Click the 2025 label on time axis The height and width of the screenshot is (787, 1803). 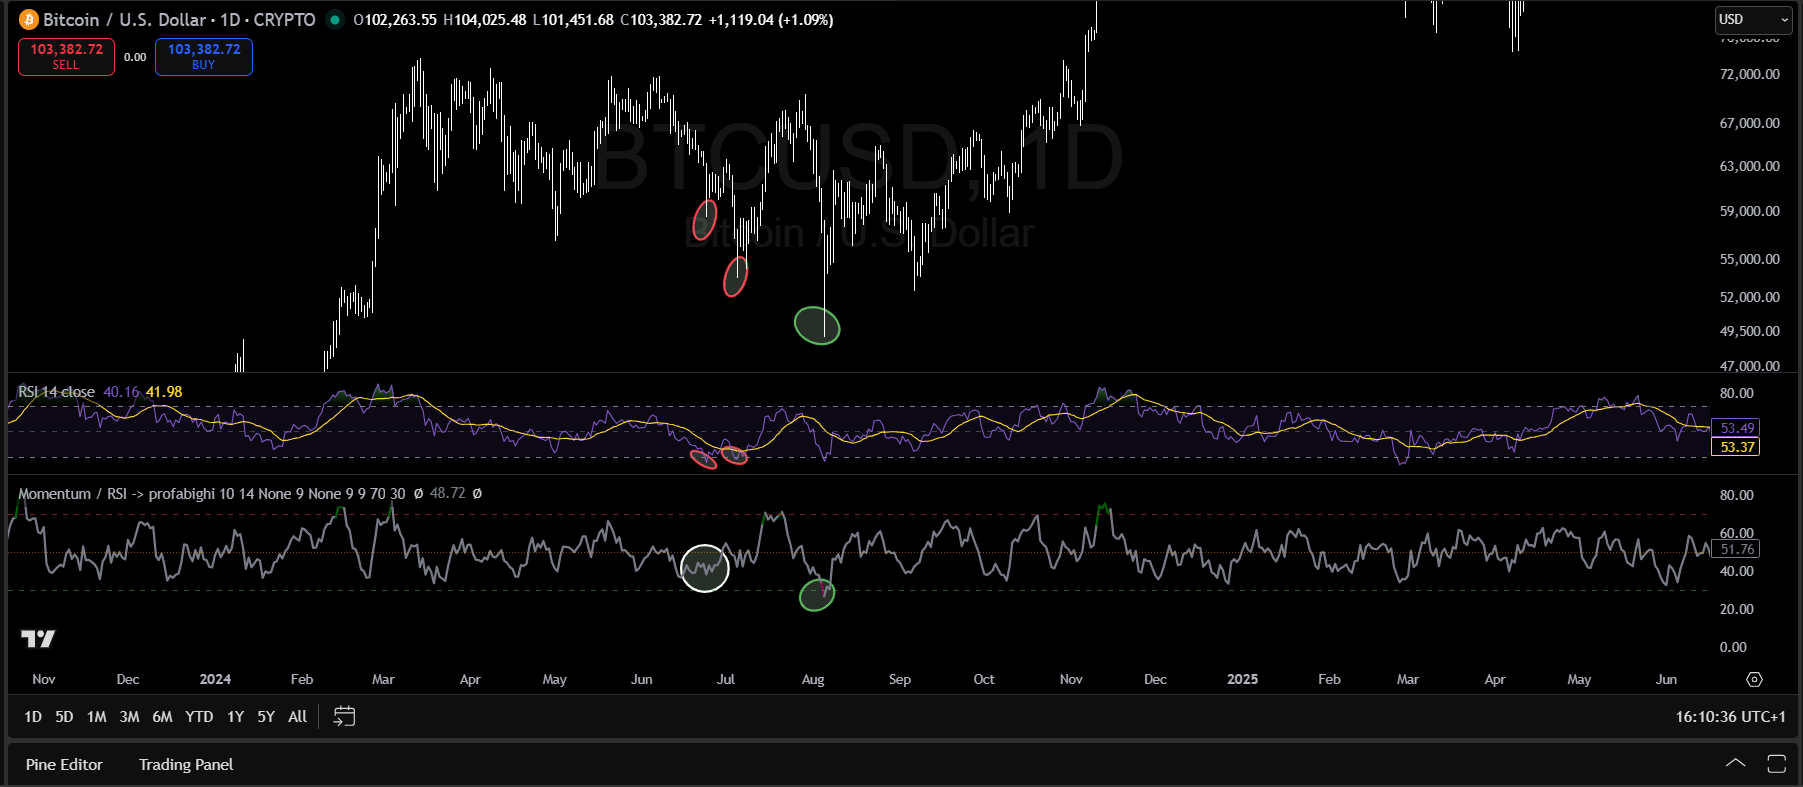[1242, 679]
